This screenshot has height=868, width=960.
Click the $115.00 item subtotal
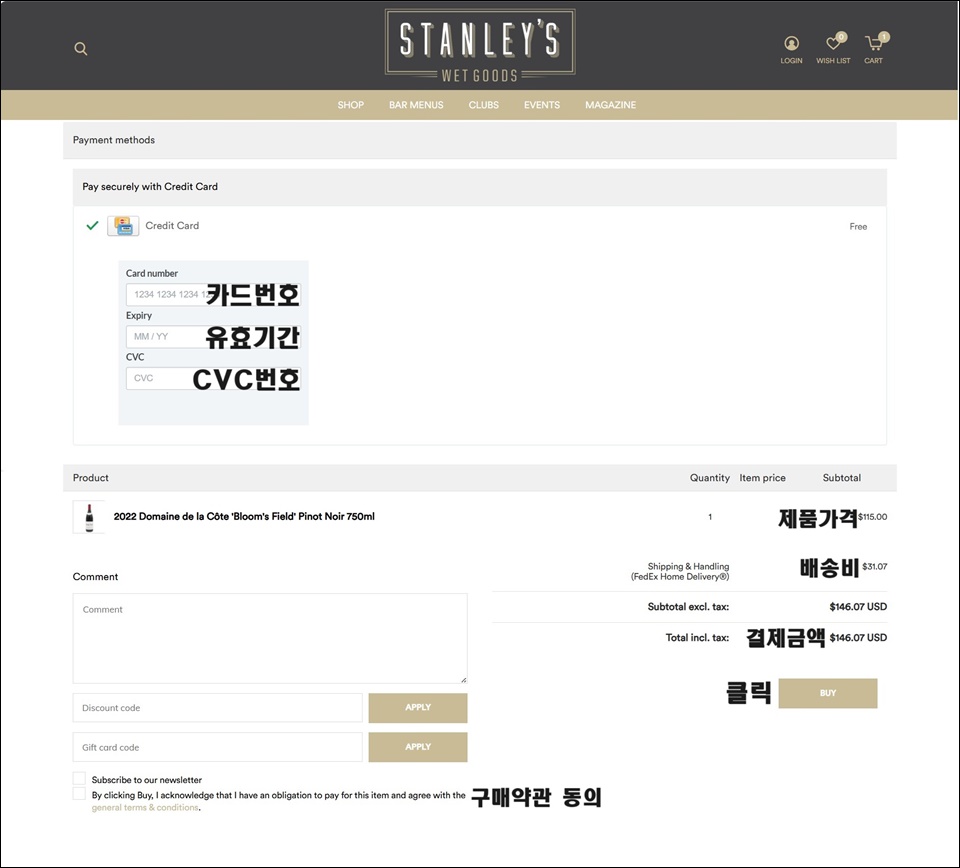pyautogui.click(x=872, y=517)
